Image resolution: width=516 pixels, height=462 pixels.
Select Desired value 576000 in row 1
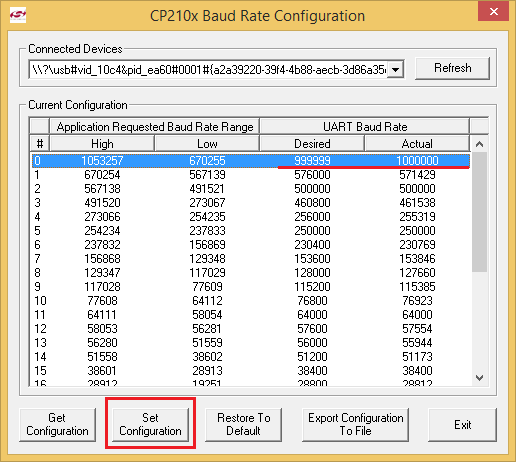[x=312, y=175]
